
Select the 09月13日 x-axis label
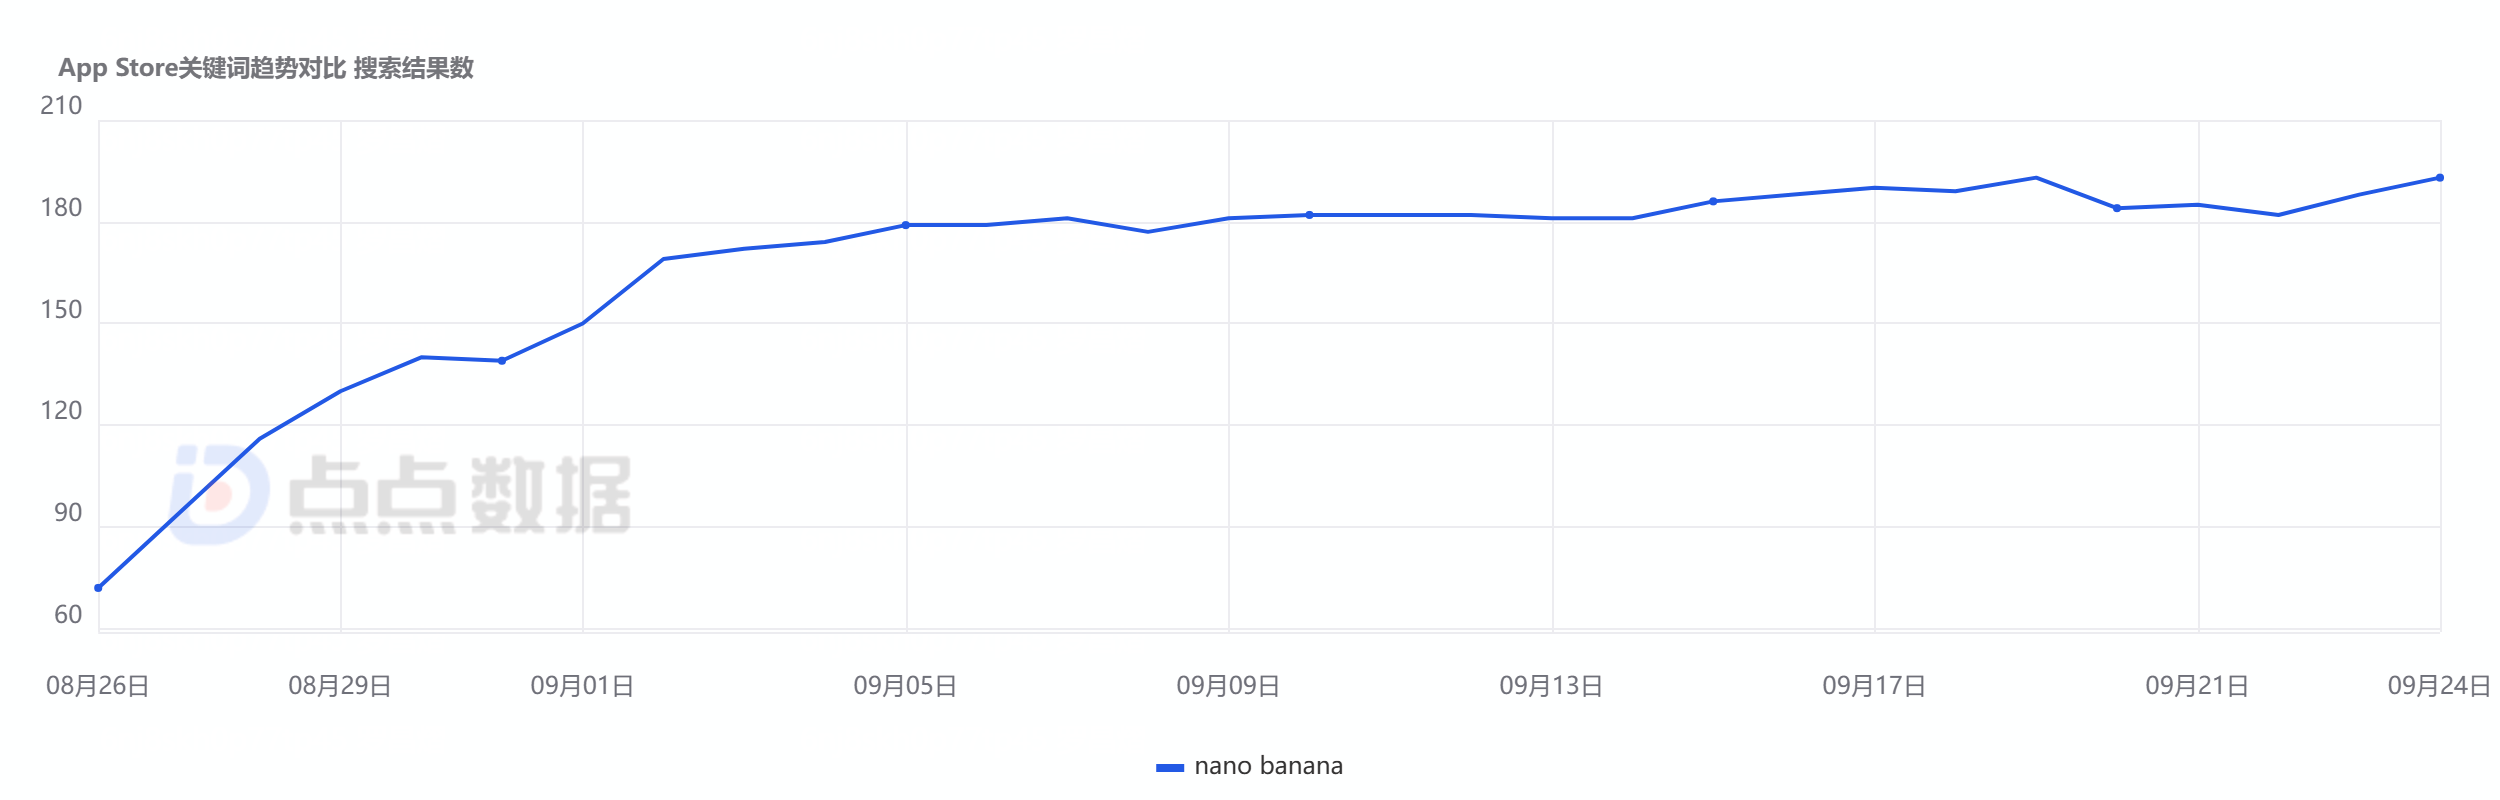(x=1551, y=686)
